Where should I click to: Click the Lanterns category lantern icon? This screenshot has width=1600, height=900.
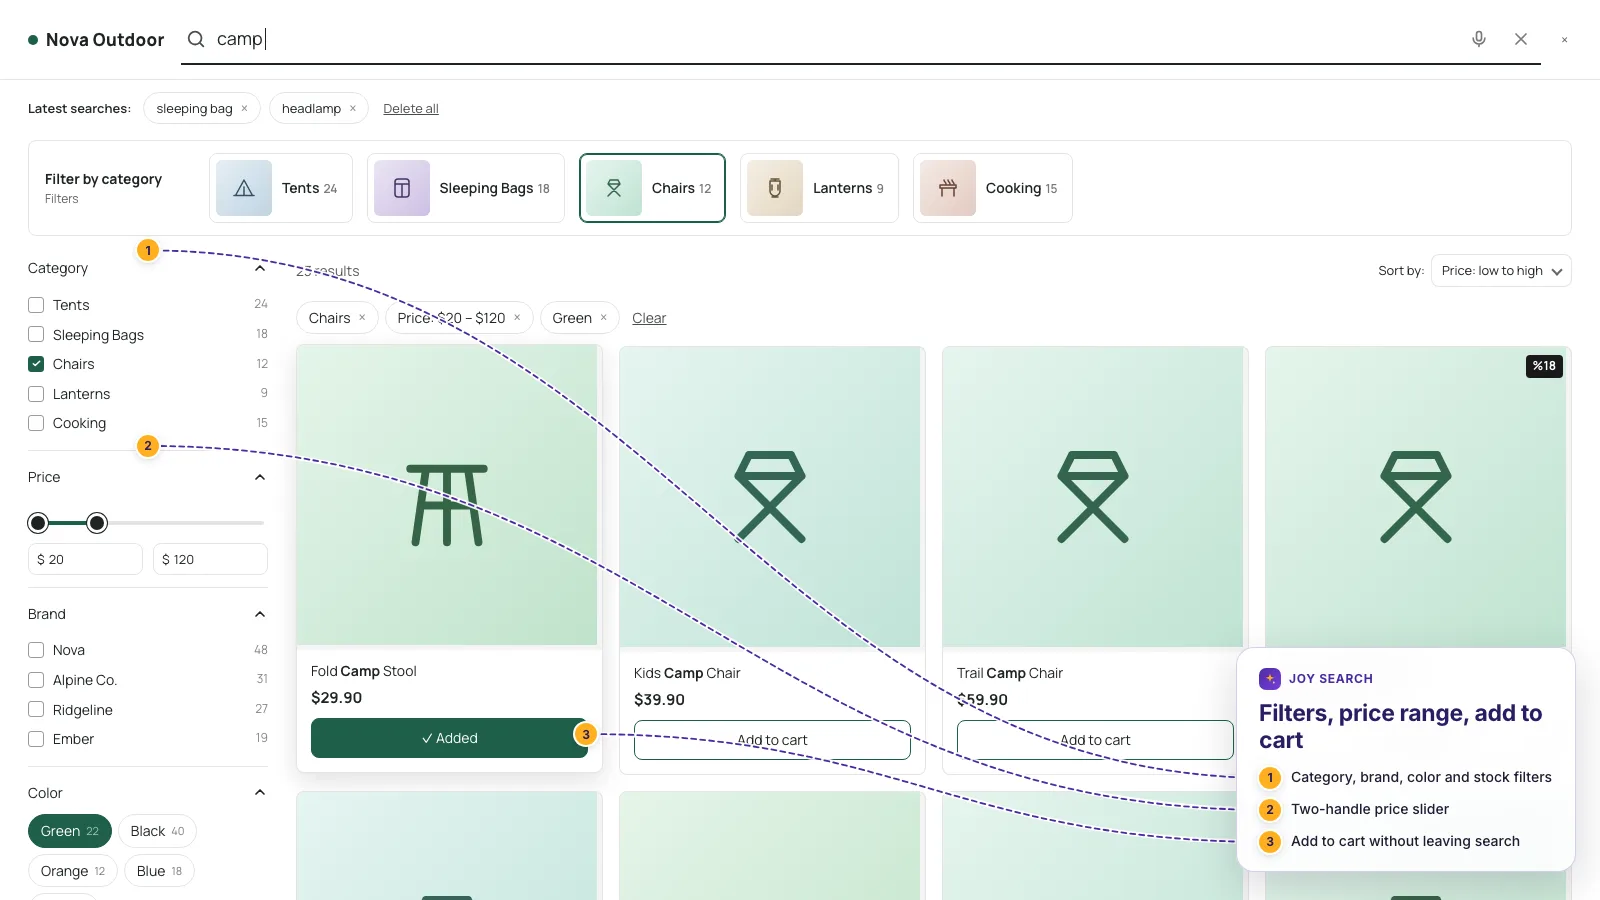click(x=775, y=188)
